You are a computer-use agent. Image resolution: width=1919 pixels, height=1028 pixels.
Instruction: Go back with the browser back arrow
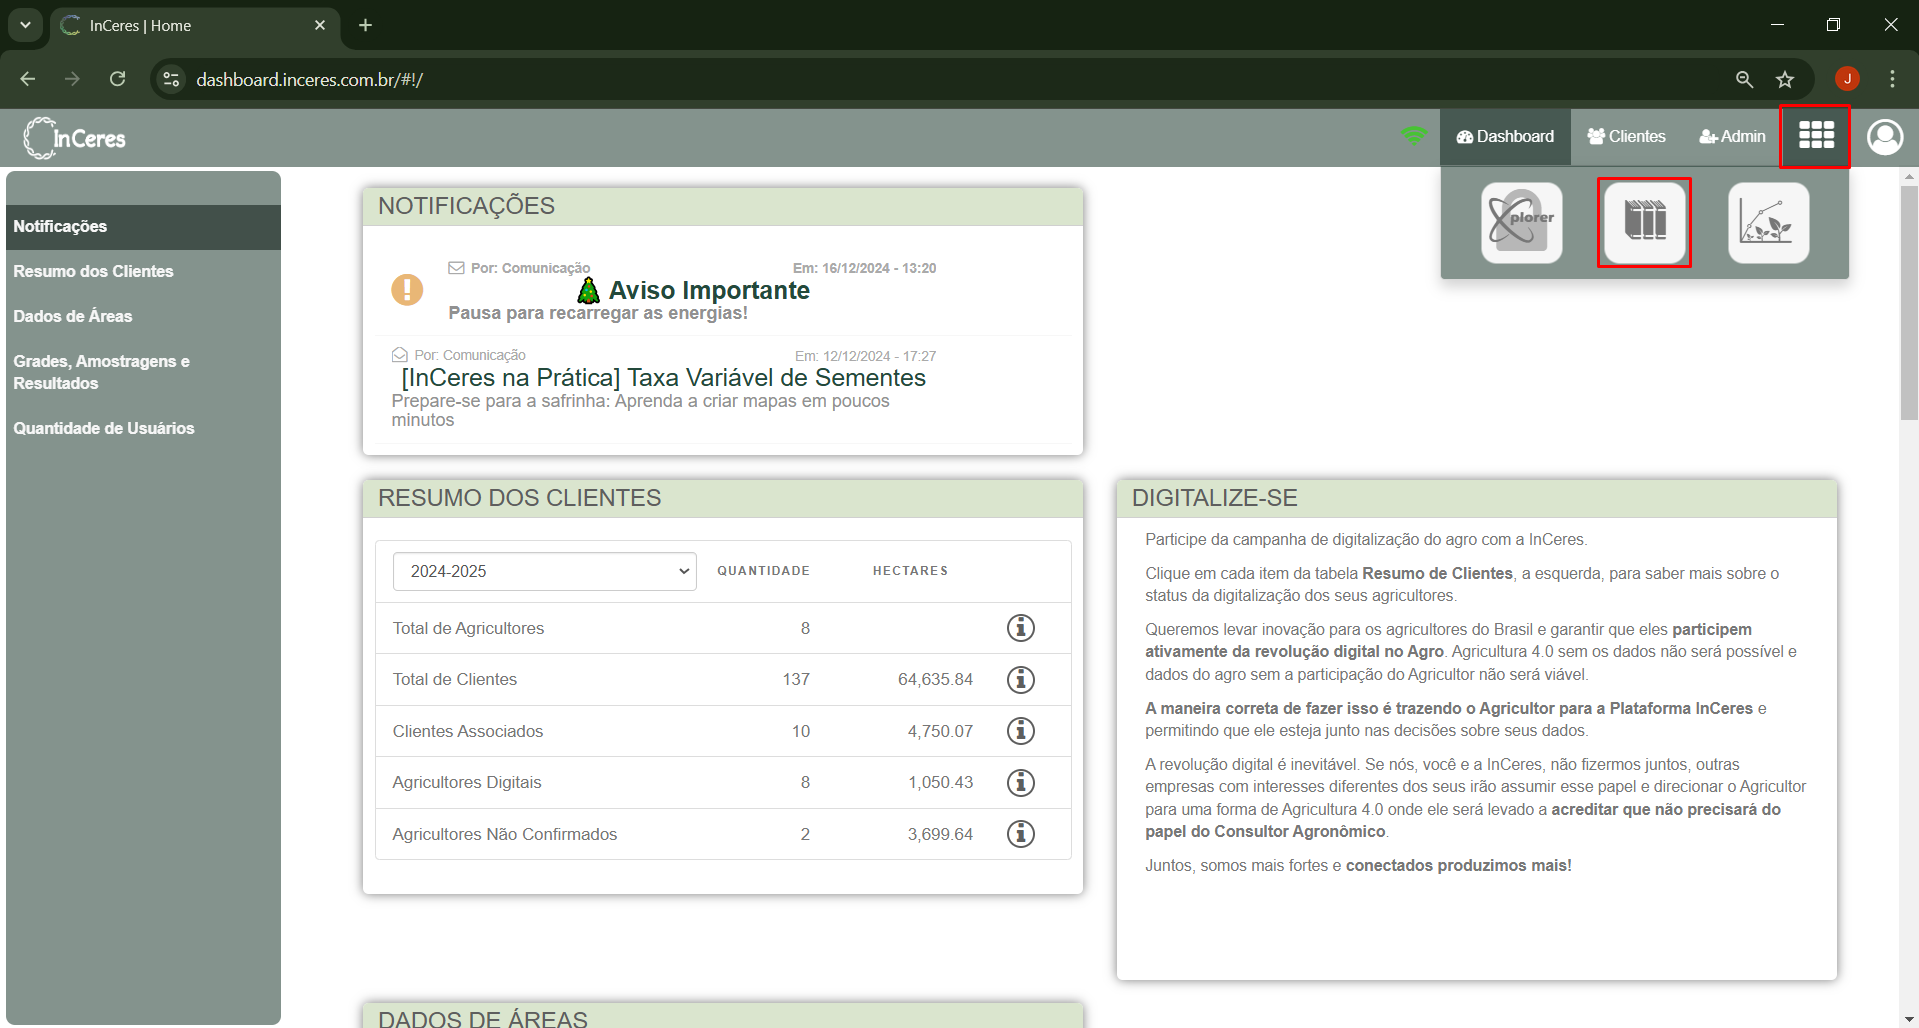pos(28,79)
